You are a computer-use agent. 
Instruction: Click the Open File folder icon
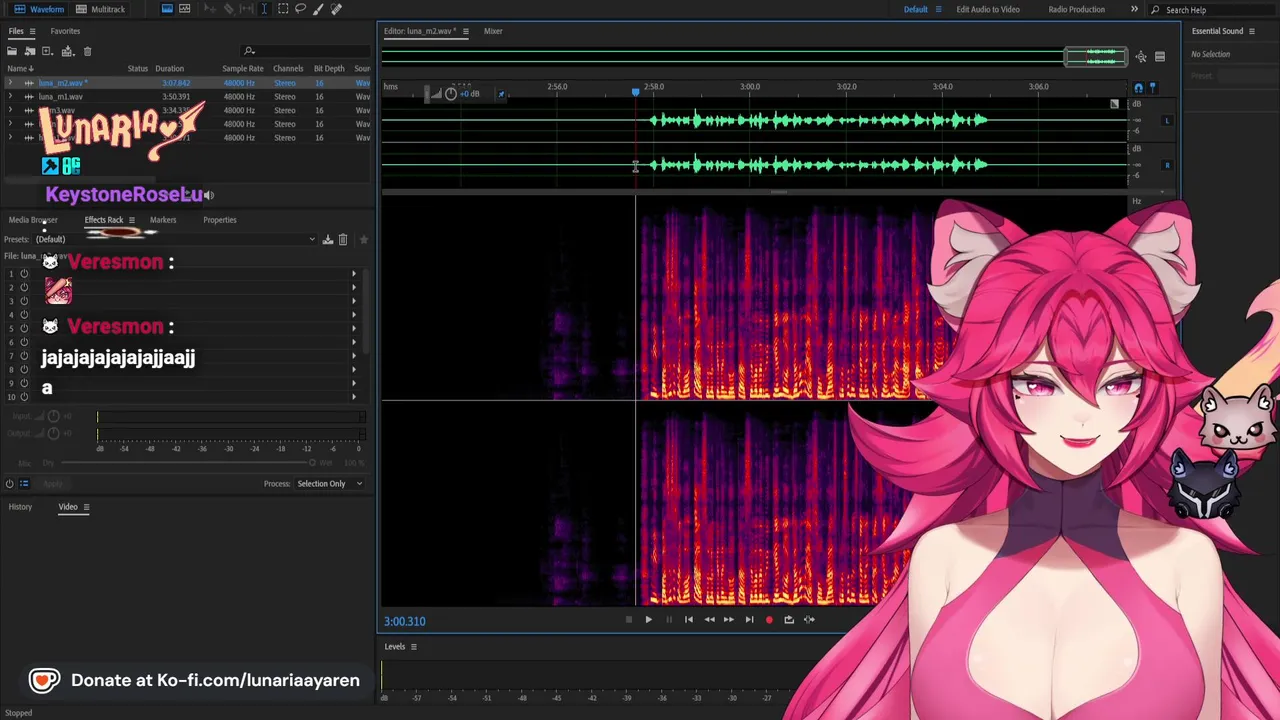point(13,51)
